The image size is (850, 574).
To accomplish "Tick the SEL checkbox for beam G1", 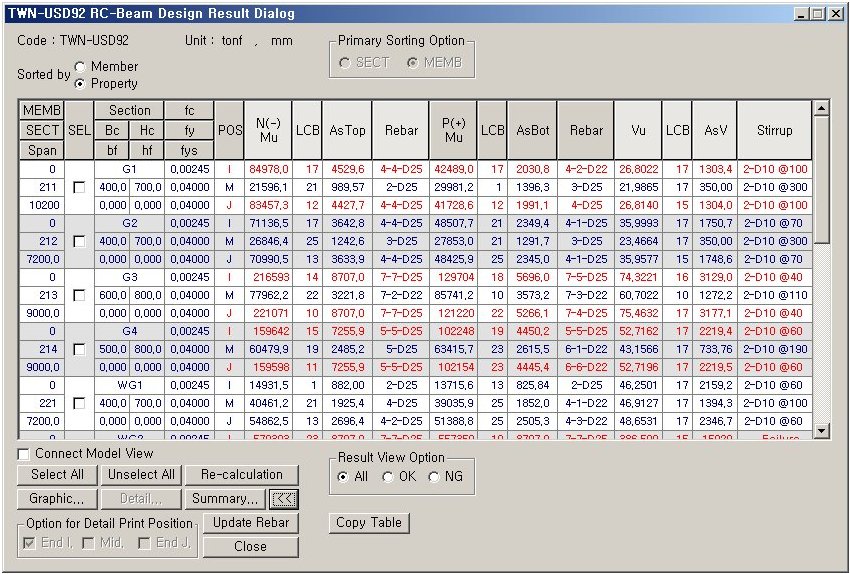I will coord(79,188).
